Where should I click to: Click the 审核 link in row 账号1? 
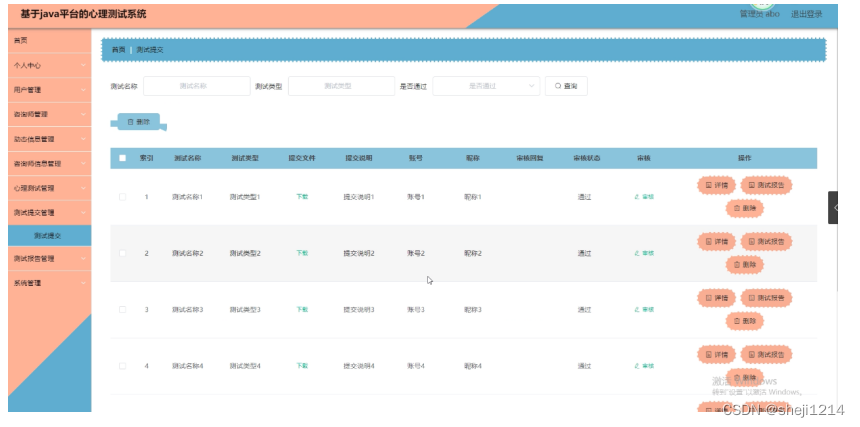tap(644, 197)
